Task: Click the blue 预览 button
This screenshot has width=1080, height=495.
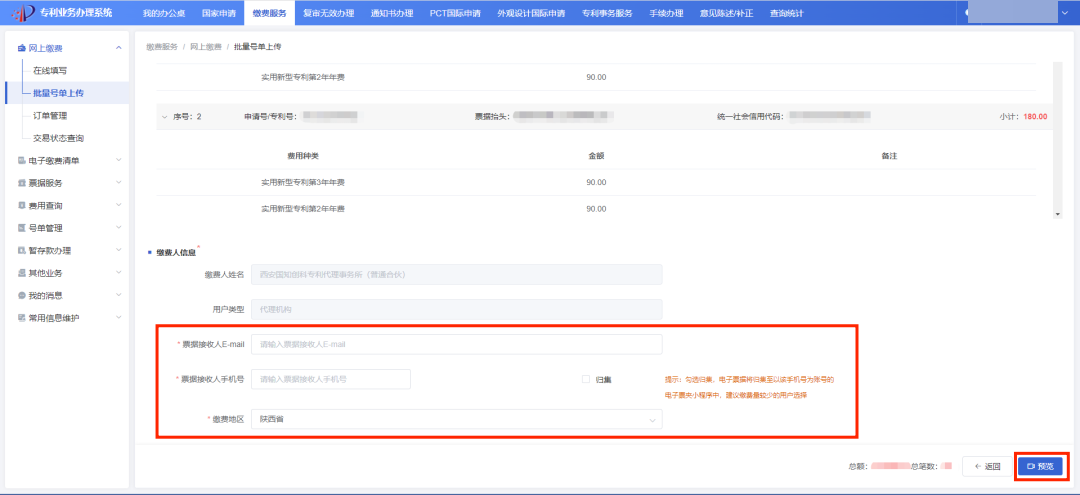Action: coord(1039,466)
